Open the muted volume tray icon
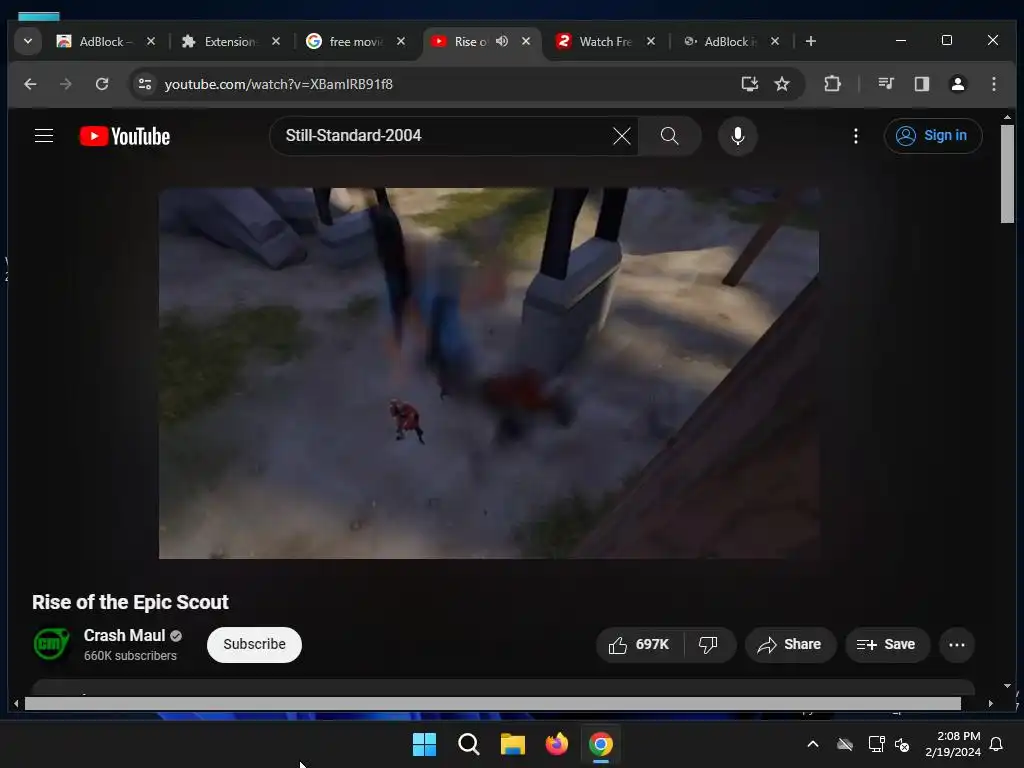This screenshot has width=1024, height=768. coord(902,744)
